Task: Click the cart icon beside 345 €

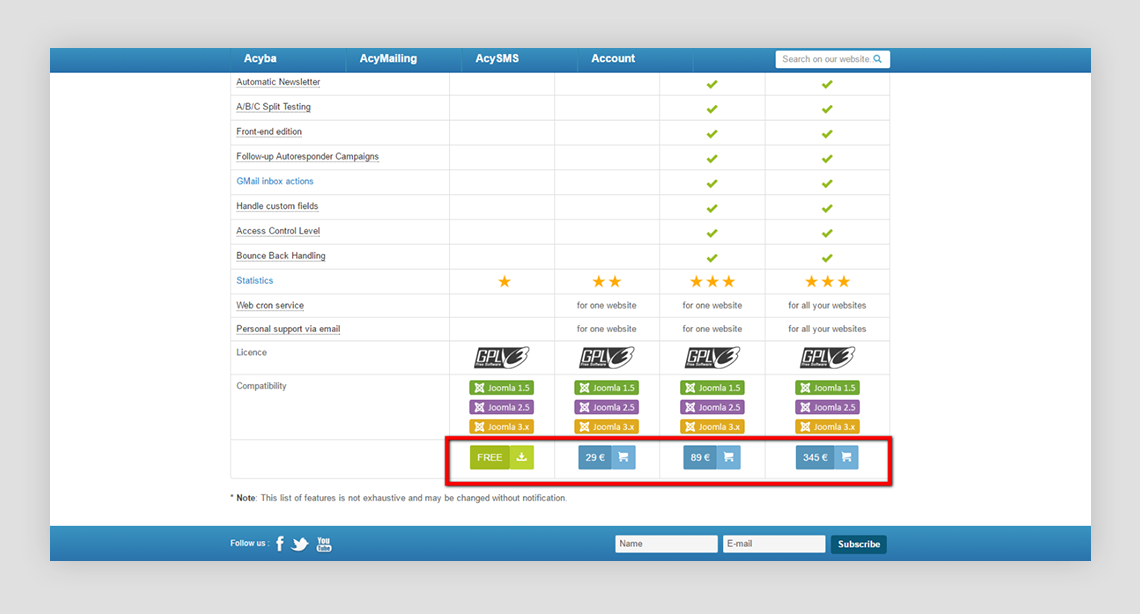Action: [x=846, y=458]
